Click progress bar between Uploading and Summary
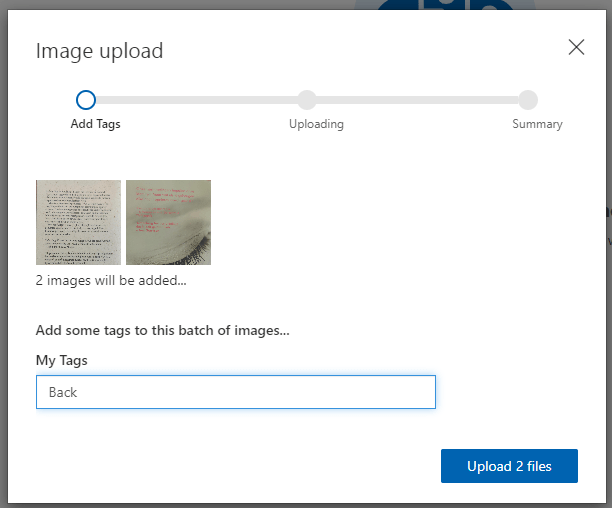The height and width of the screenshot is (508, 612). (418, 100)
